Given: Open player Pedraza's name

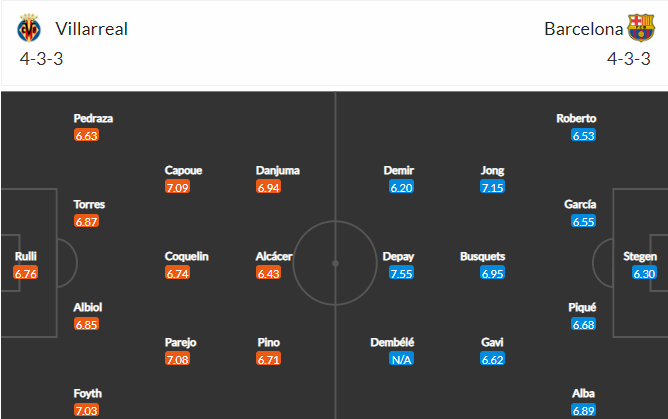Looking at the screenshot, I should pyautogui.click(x=93, y=118).
